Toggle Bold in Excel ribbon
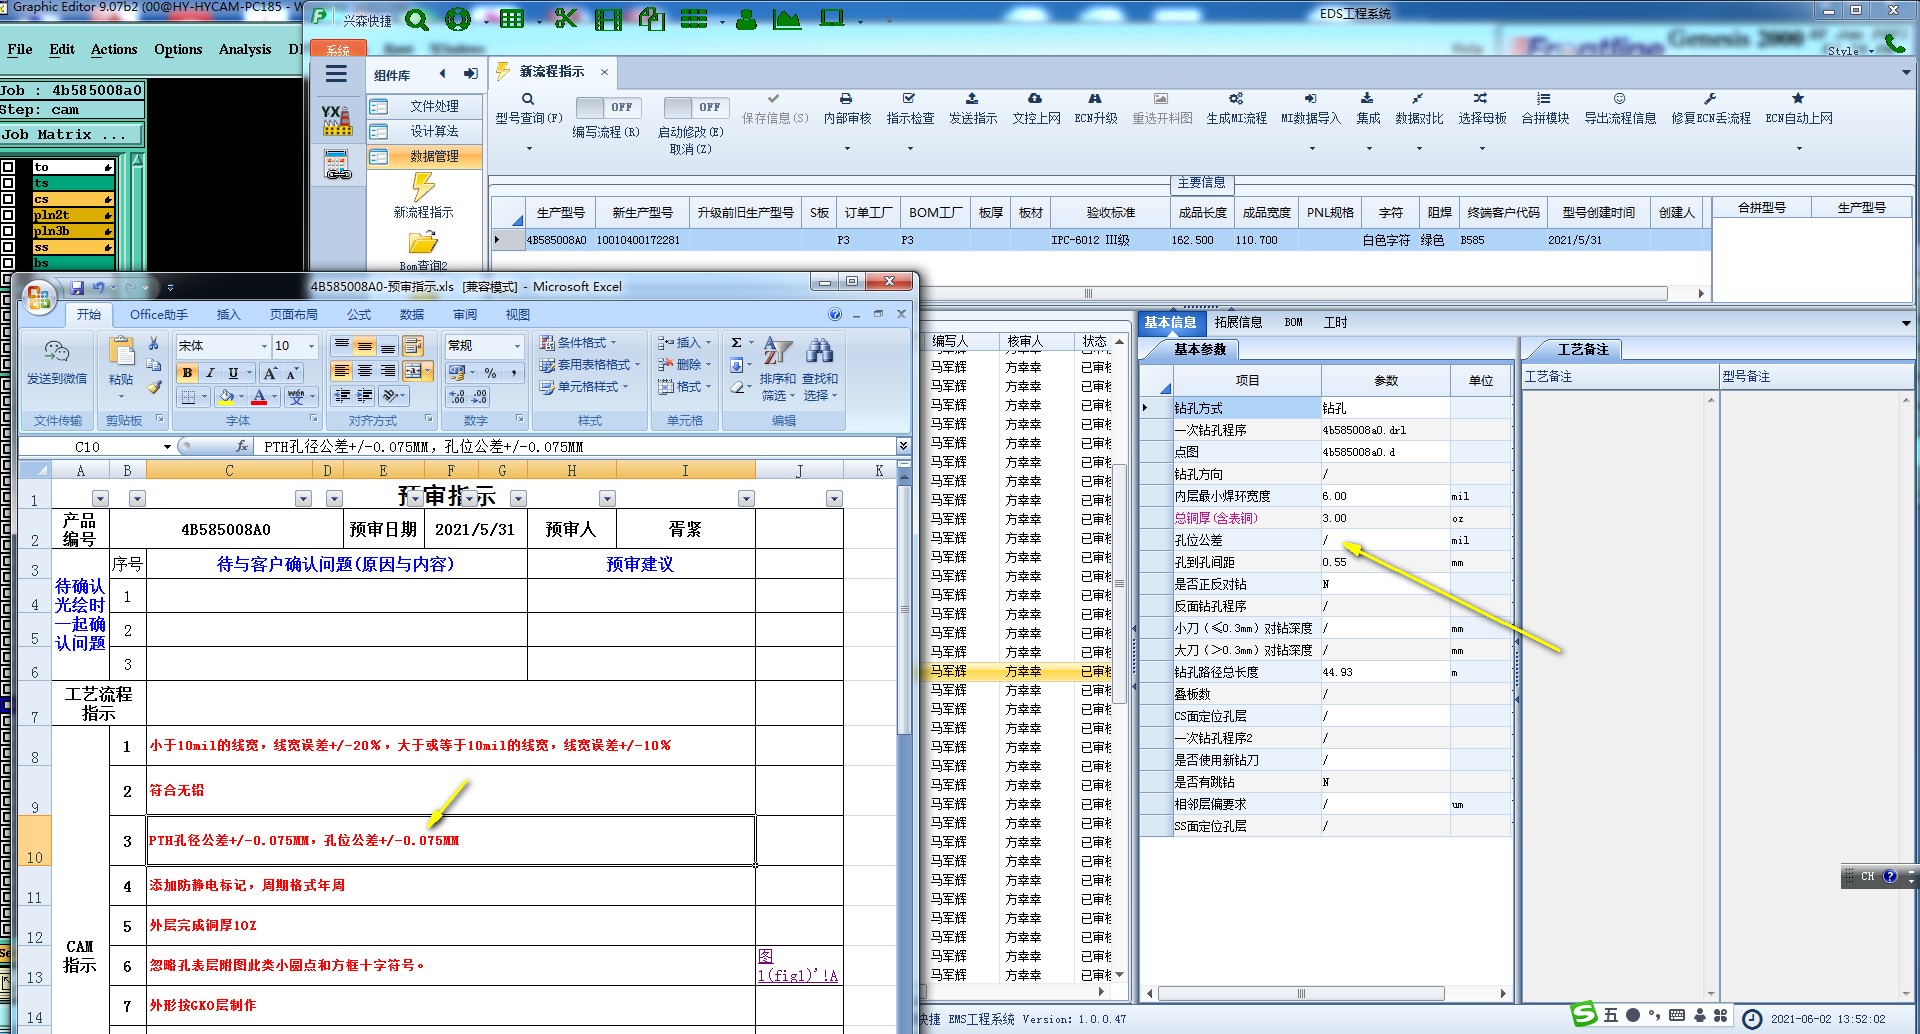Image resolution: width=1920 pixels, height=1034 pixels. click(187, 373)
